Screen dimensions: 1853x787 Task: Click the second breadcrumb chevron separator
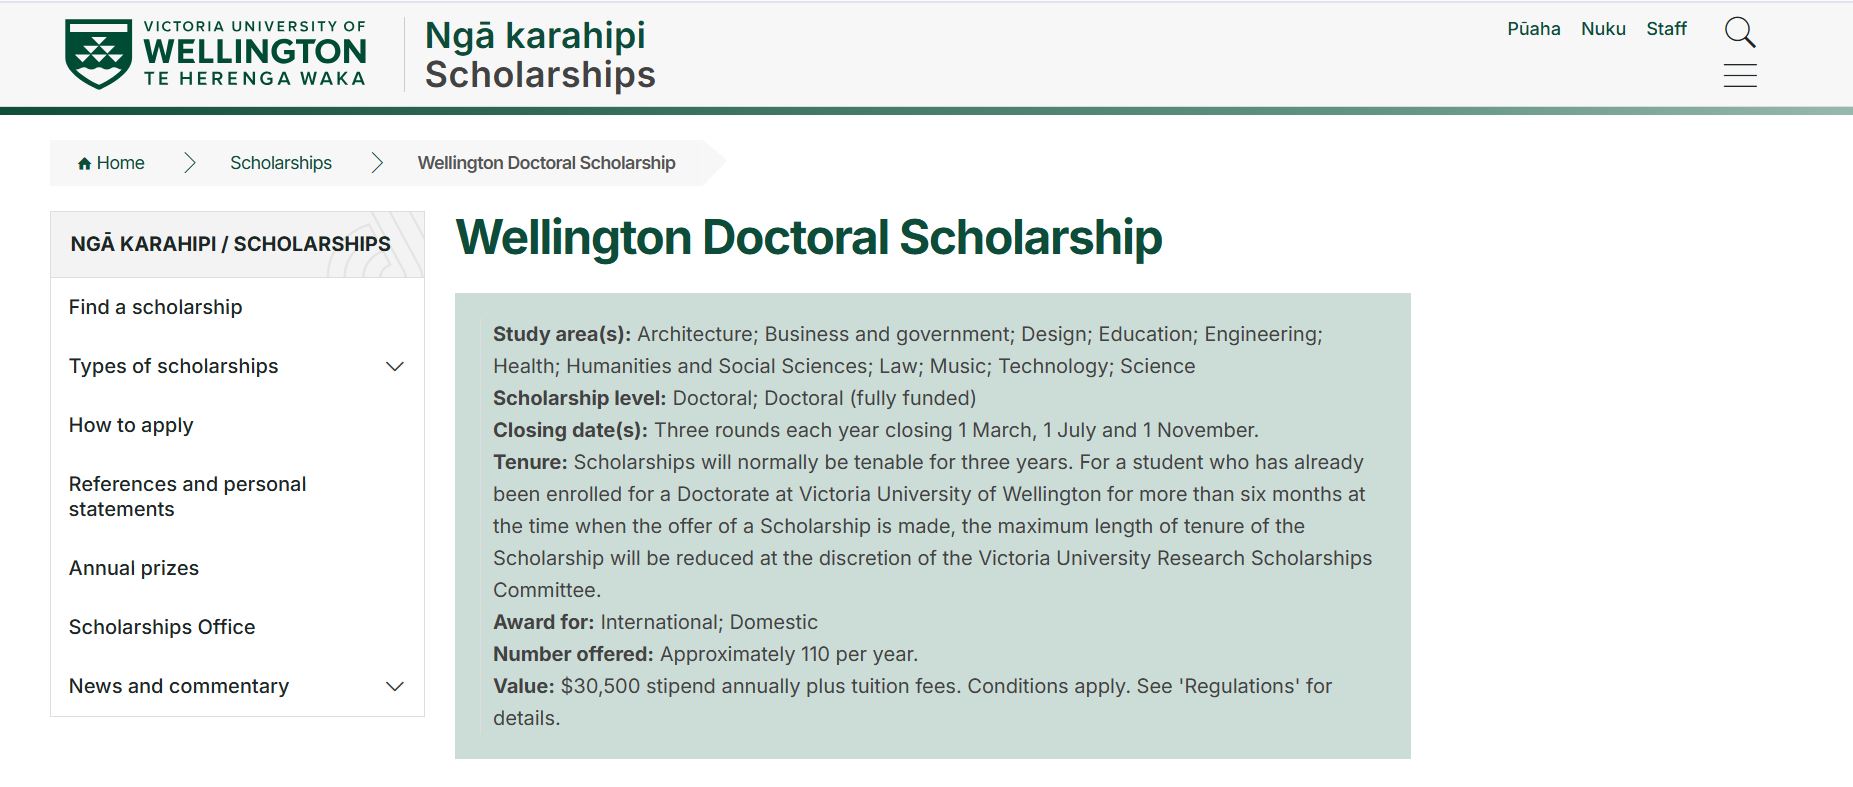pyautogui.click(x=377, y=163)
